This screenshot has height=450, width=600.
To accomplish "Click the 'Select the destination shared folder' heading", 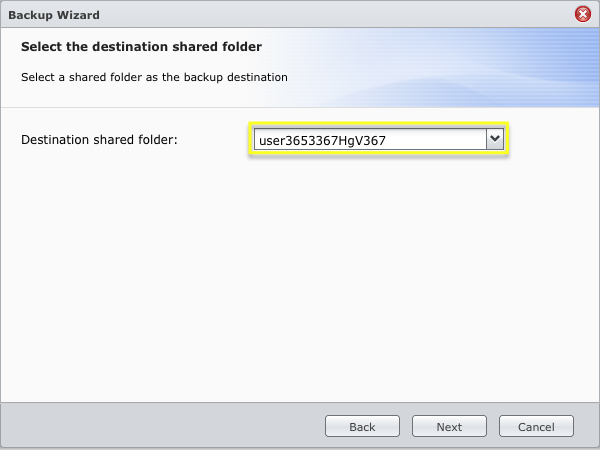I will (141, 47).
